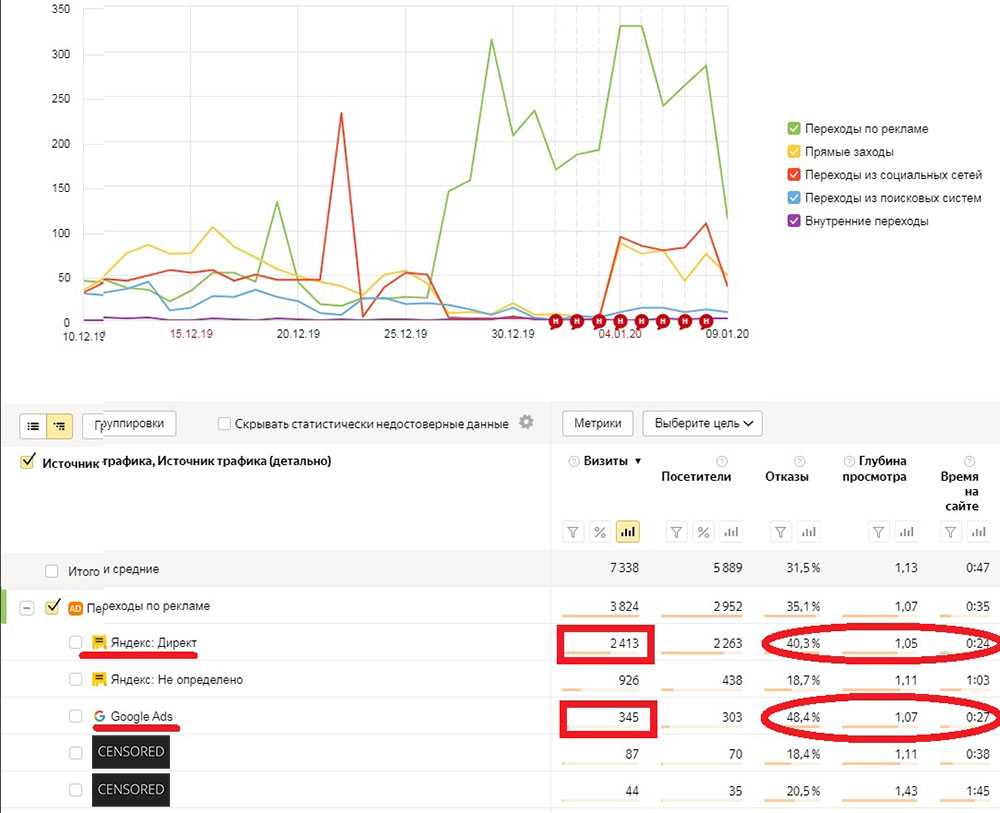The image size is (1000, 813).
Task: Open the Выберите цель dropdown
Action: [702, 423]
